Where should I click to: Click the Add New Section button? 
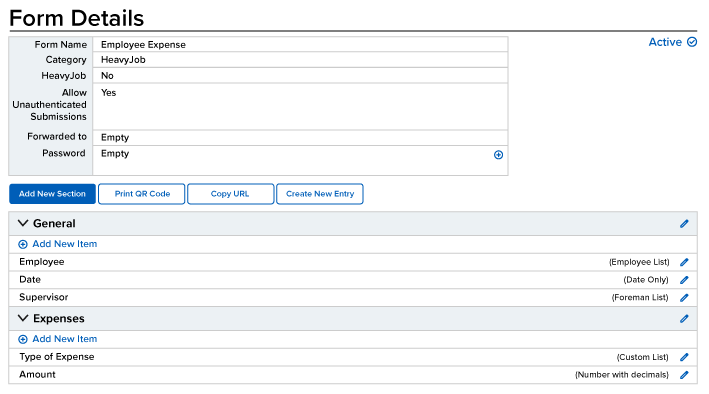coord(52,194)
